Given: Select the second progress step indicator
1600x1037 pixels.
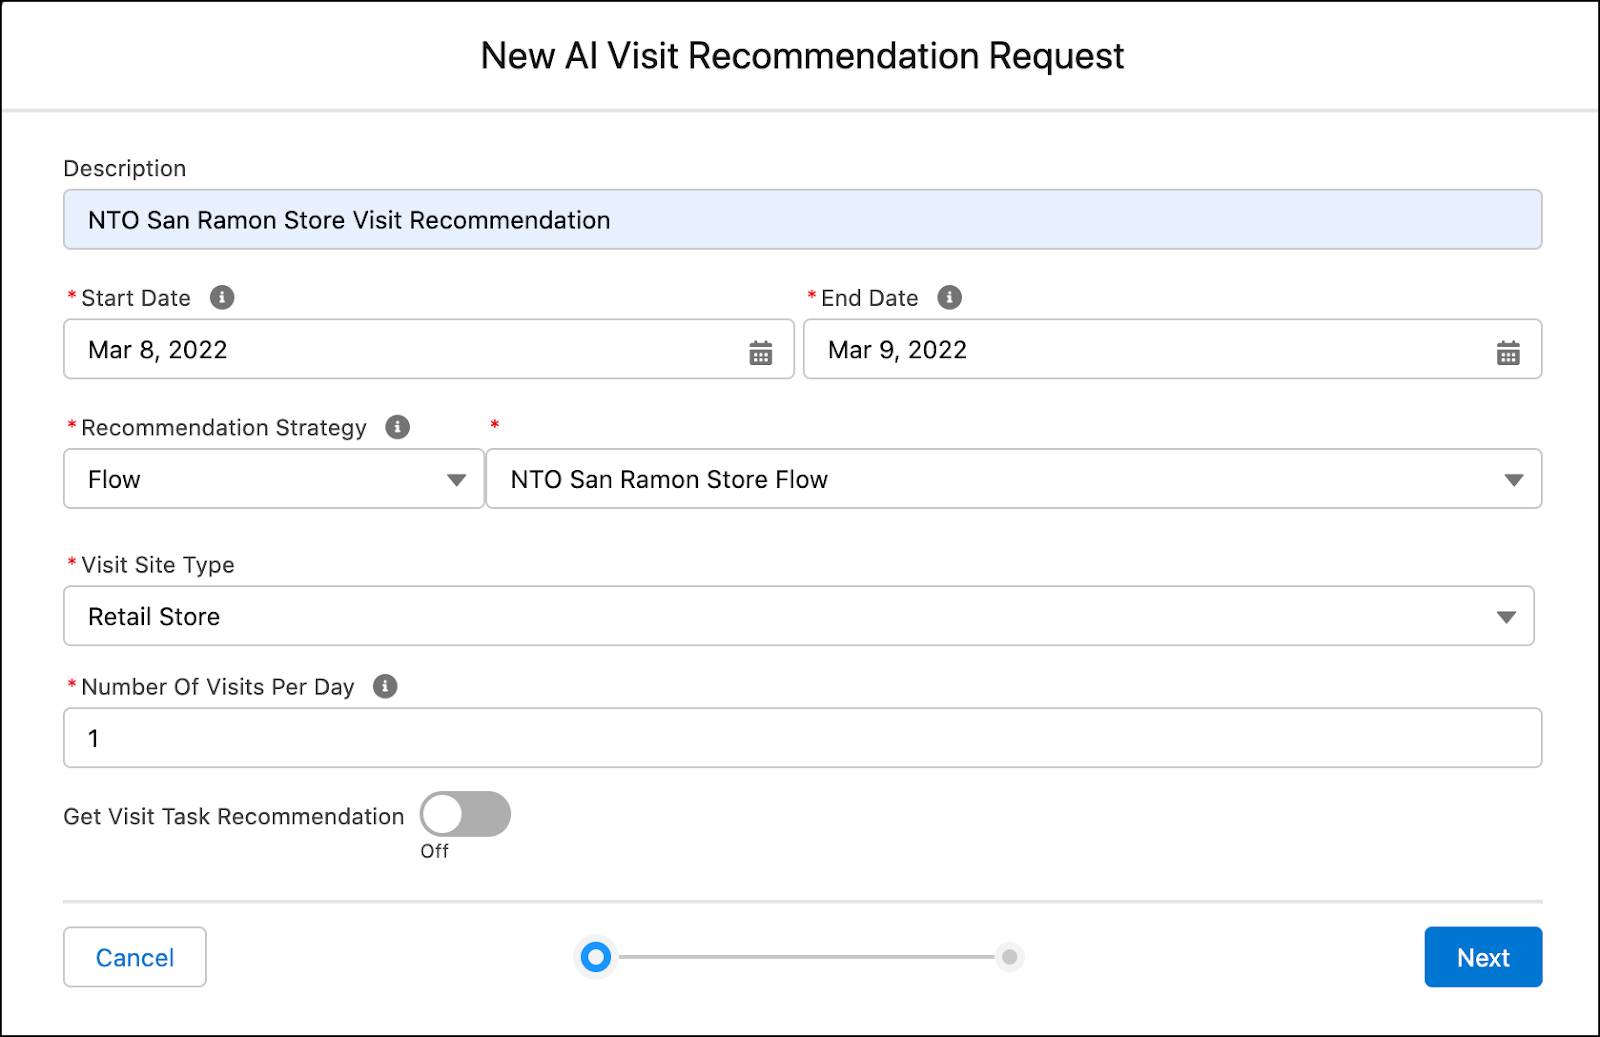Looking at the screenshot, I should [x=1010, y=957].
